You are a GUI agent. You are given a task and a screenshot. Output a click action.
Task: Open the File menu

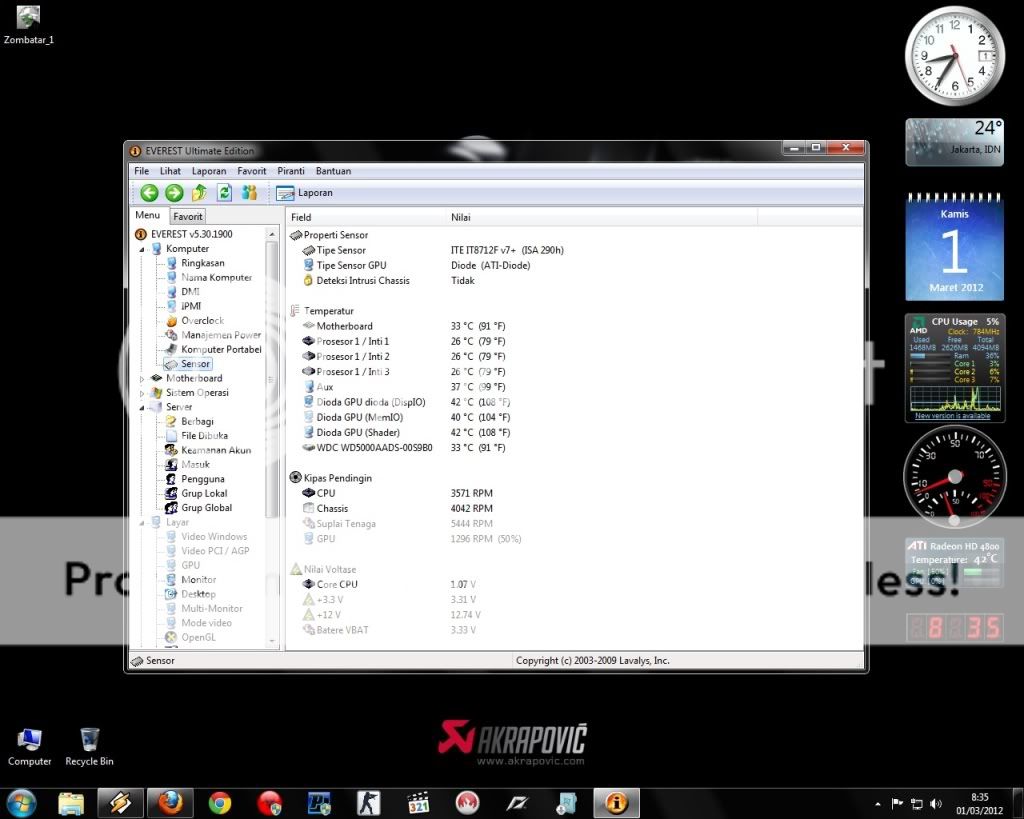pyautogui.click(x=141, y=171)
